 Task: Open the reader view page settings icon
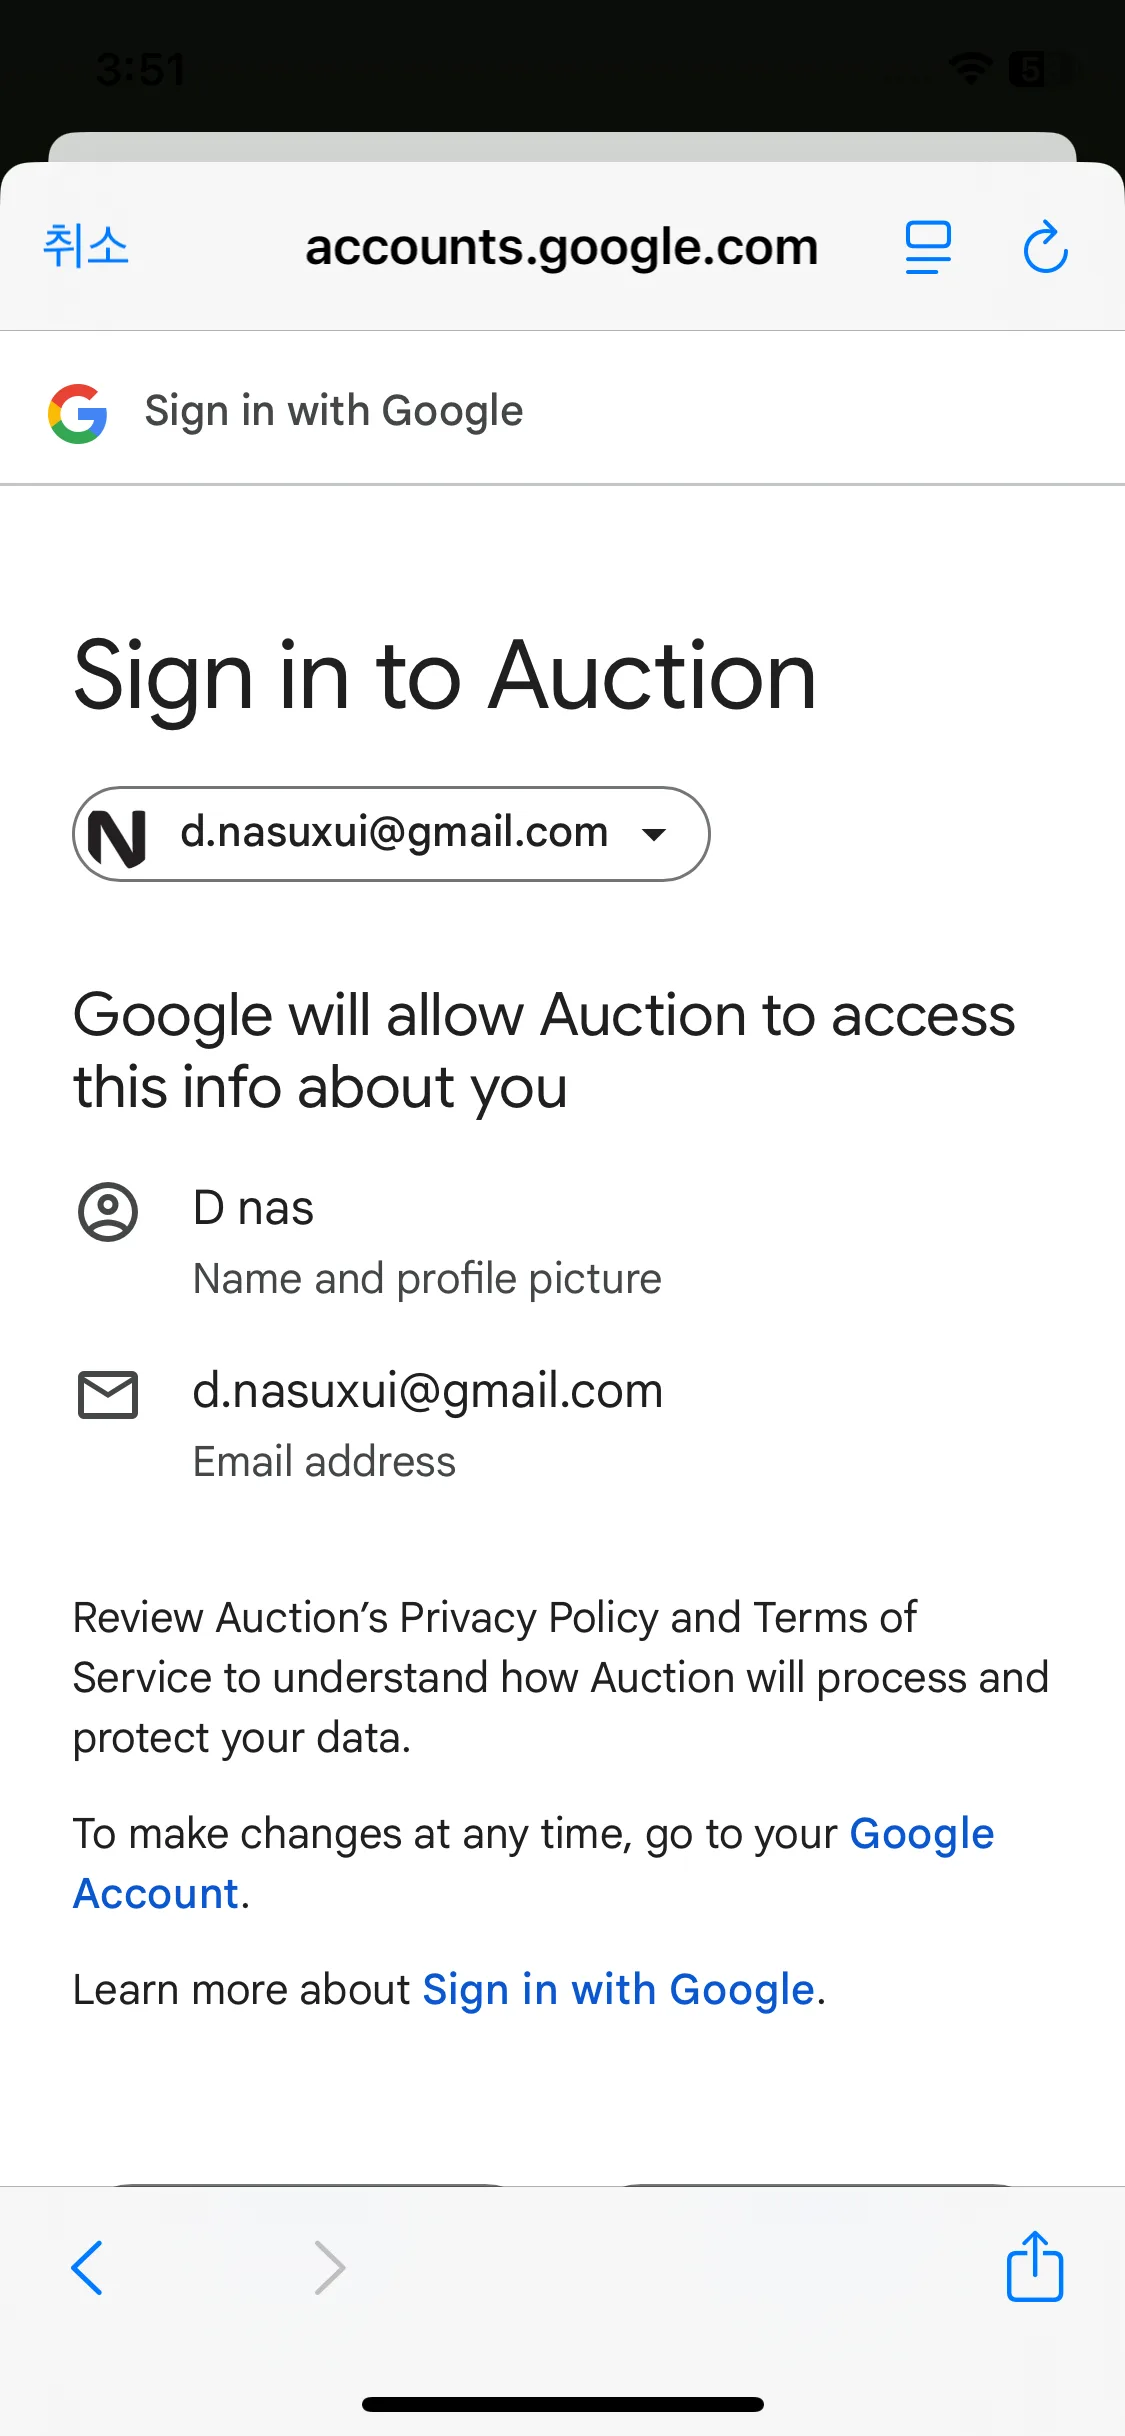coord(928,247)
